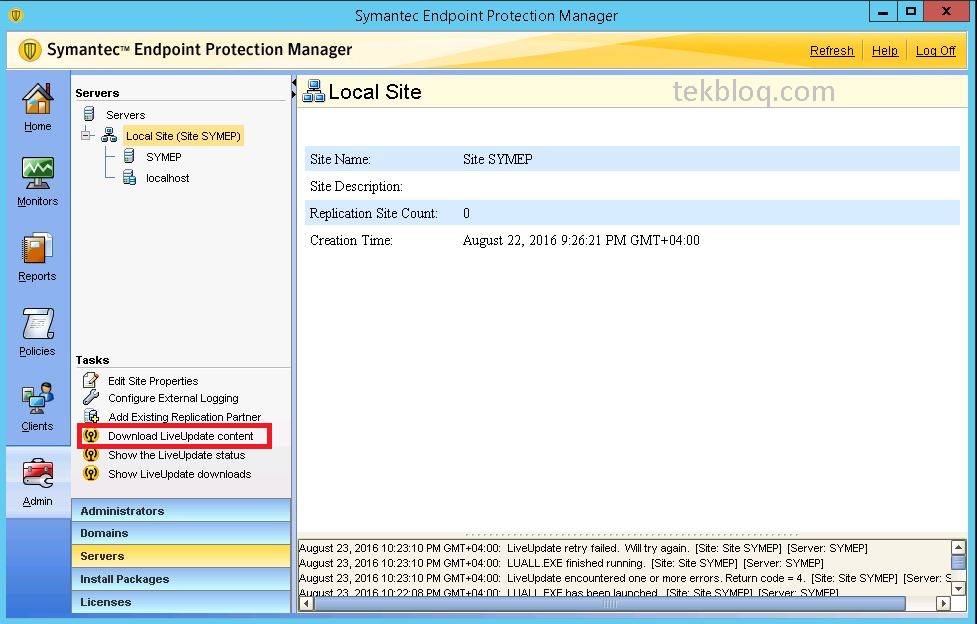Click the Log Off link
Viewport: 977px width, 624px height.
point(935,50)
